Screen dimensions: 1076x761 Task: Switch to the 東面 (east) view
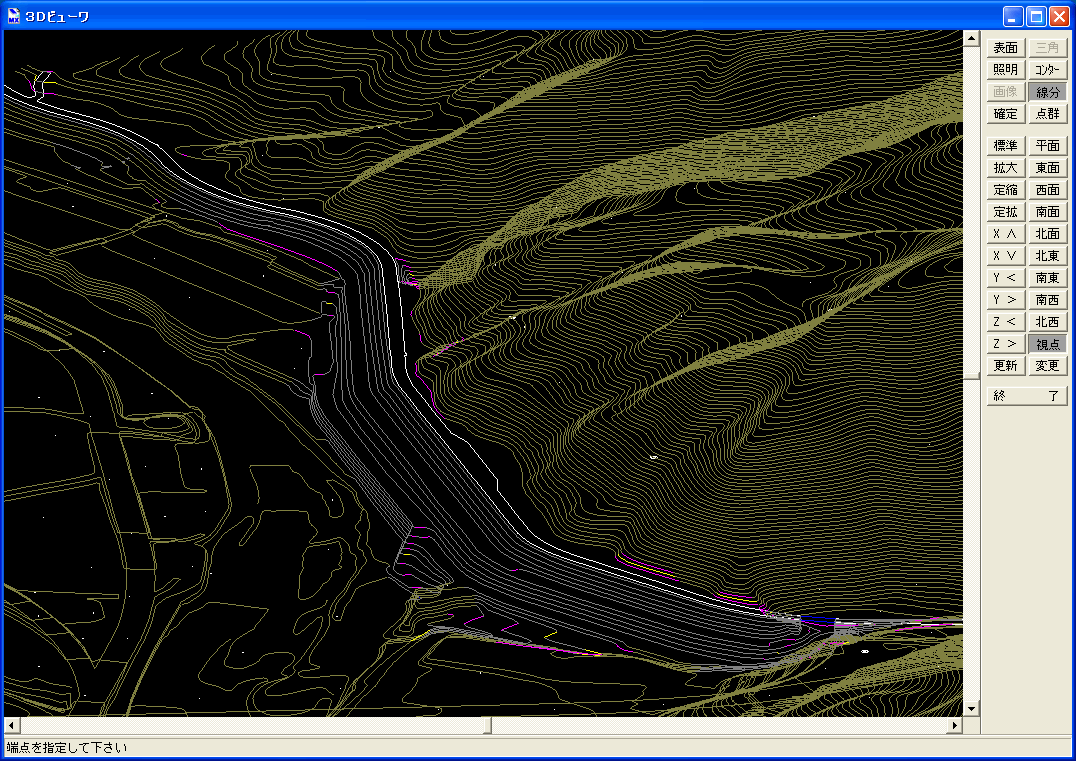1048,167
